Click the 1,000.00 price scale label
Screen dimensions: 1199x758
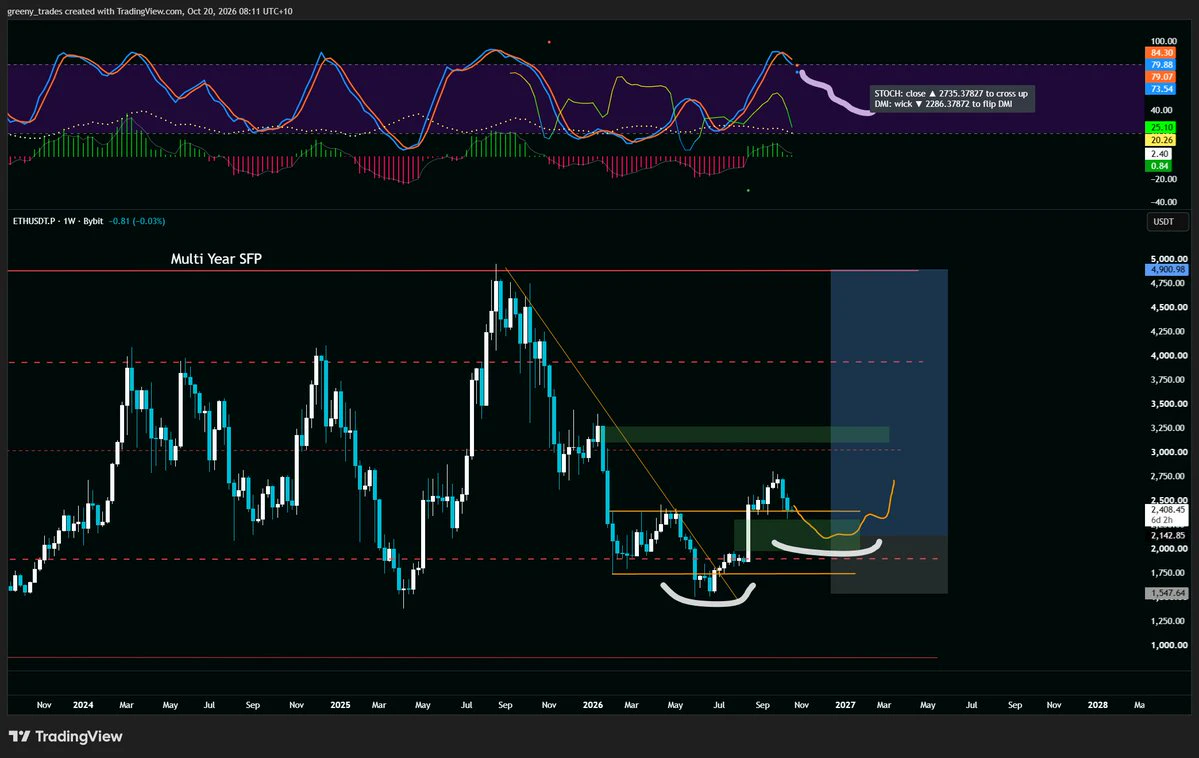click(1169, 646)
